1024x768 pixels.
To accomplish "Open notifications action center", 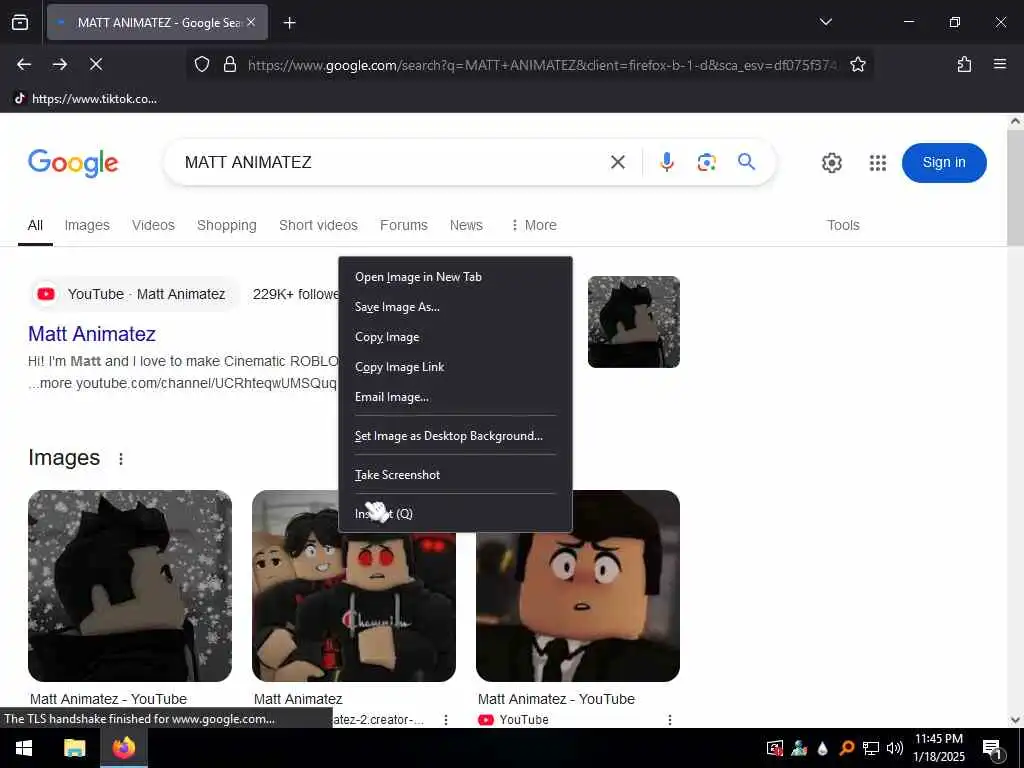I will click(x=992, y=748).
